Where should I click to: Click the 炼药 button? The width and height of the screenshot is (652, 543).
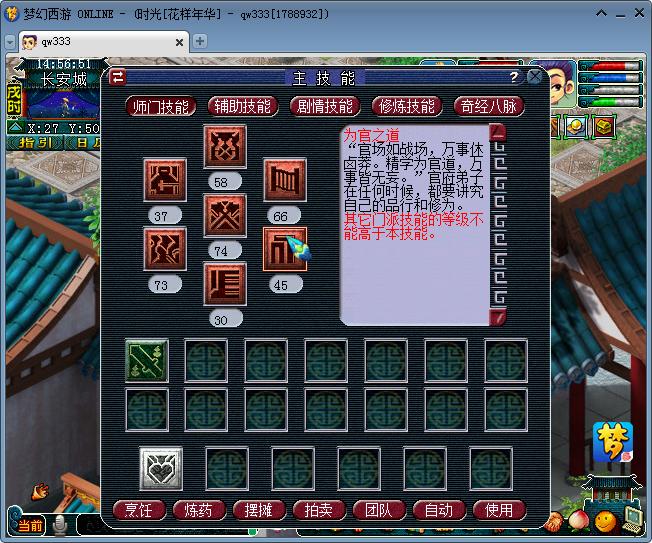(x=199, y=510)
